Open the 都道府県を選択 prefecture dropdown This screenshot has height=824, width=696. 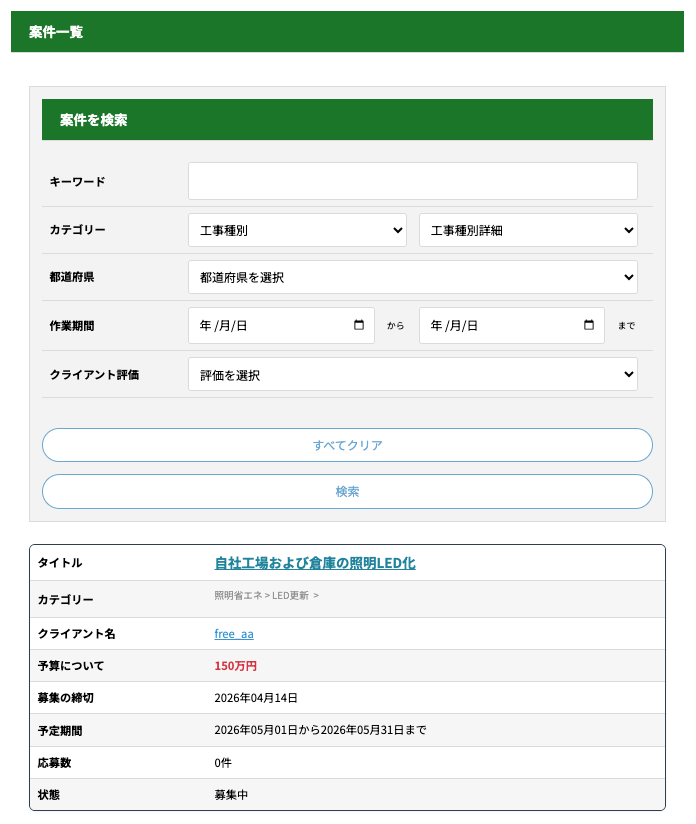[412, 277]
